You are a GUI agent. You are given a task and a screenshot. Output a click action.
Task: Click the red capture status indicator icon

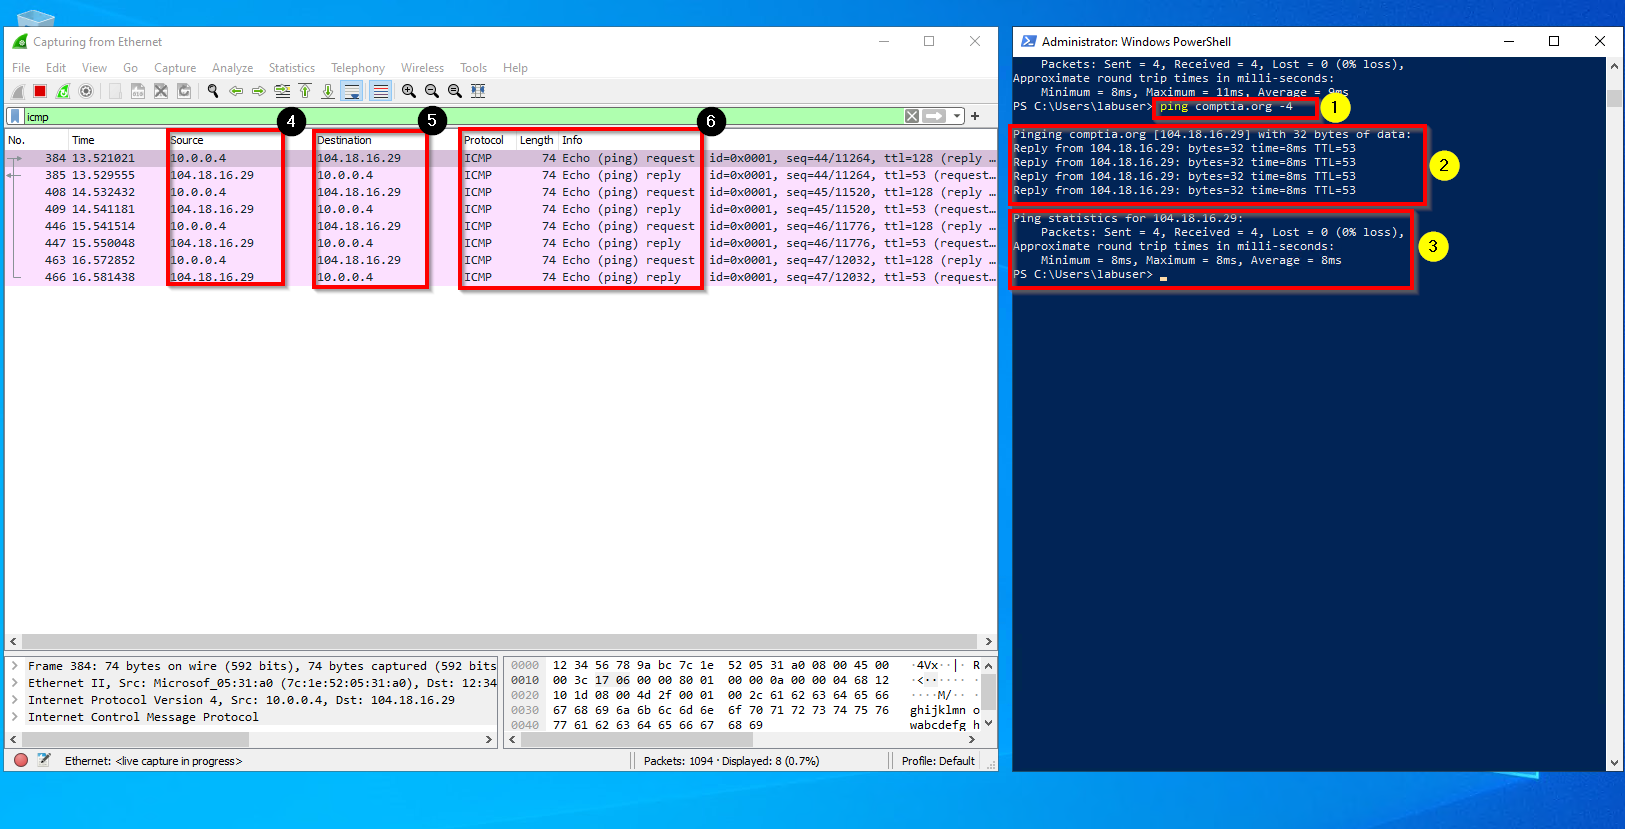click(21, 760)
